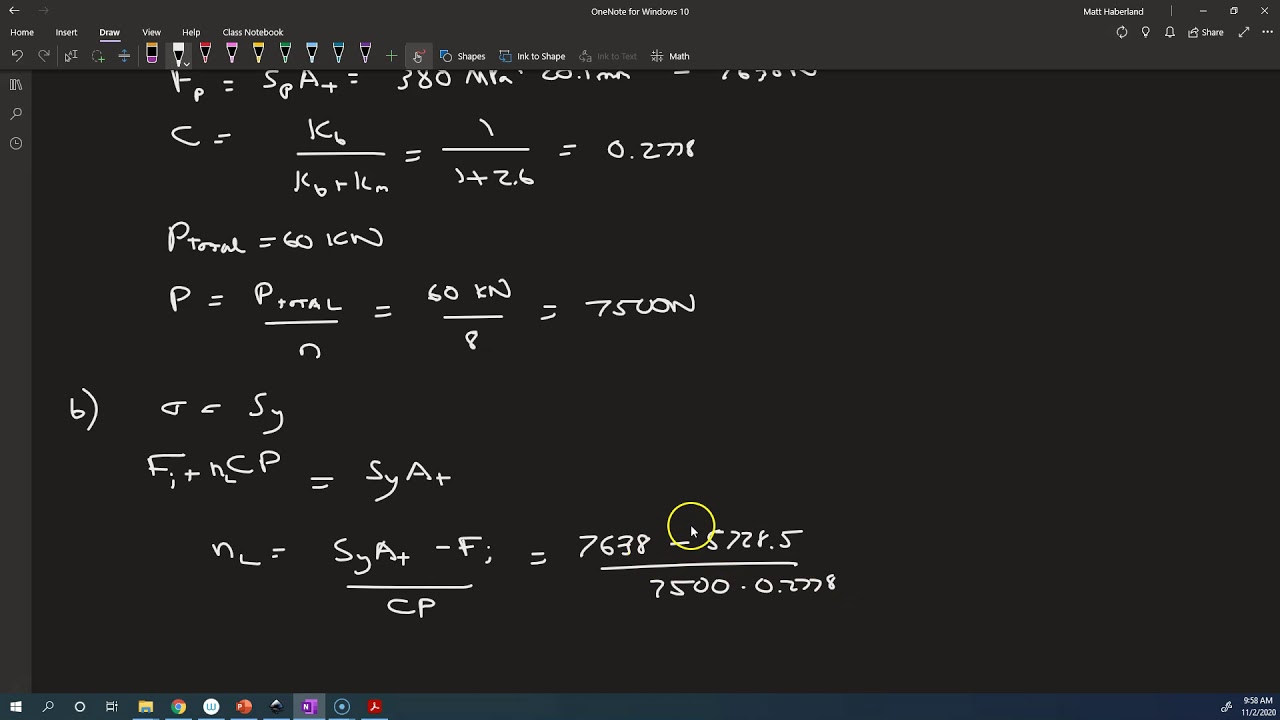Open Adobe Acrobat from taskbar
This screenshot has width=1280, height=720.
(x=375, y=707)
